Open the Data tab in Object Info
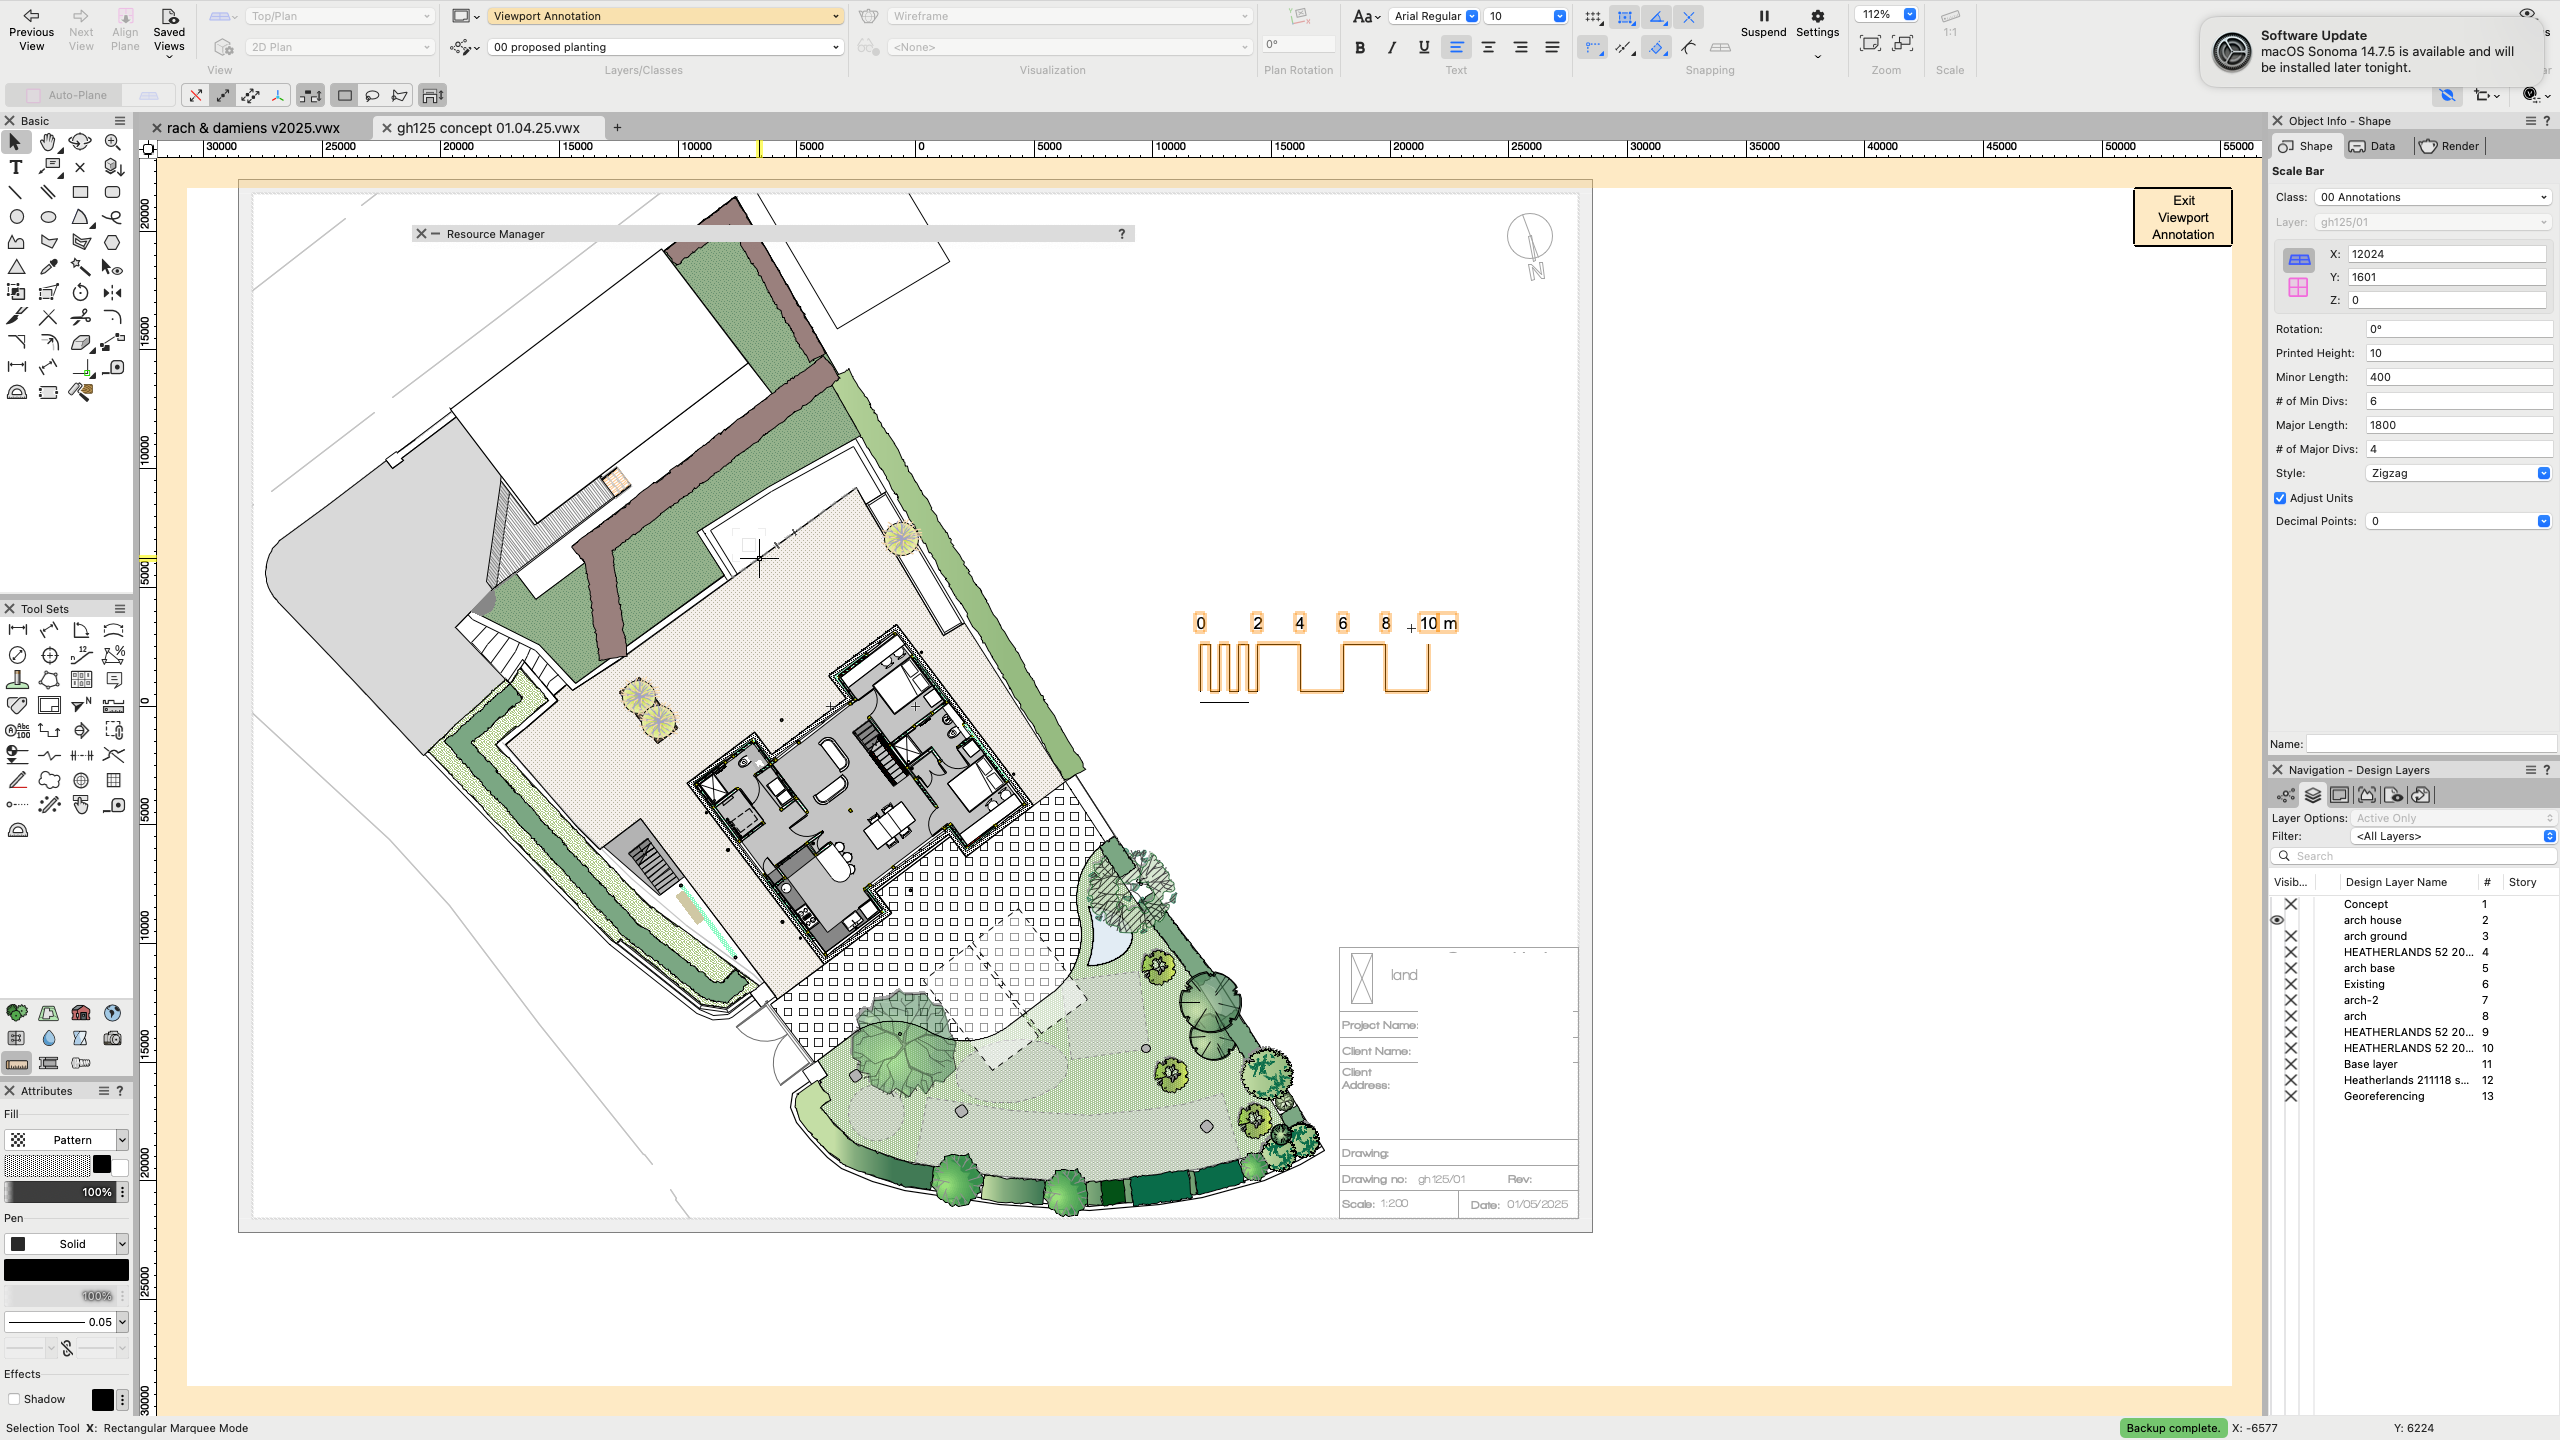The image size is (2560, 1440). coord(2375,146)
